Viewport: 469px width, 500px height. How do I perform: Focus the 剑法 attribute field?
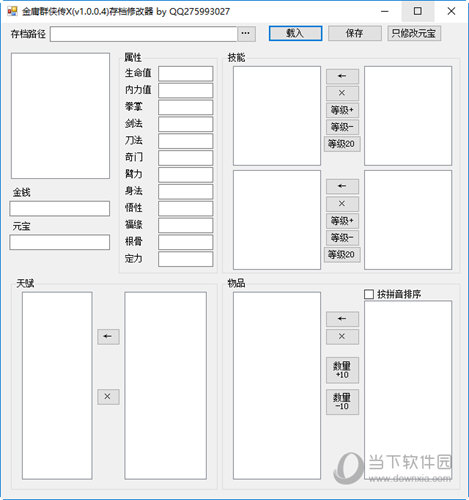[186, 124]
